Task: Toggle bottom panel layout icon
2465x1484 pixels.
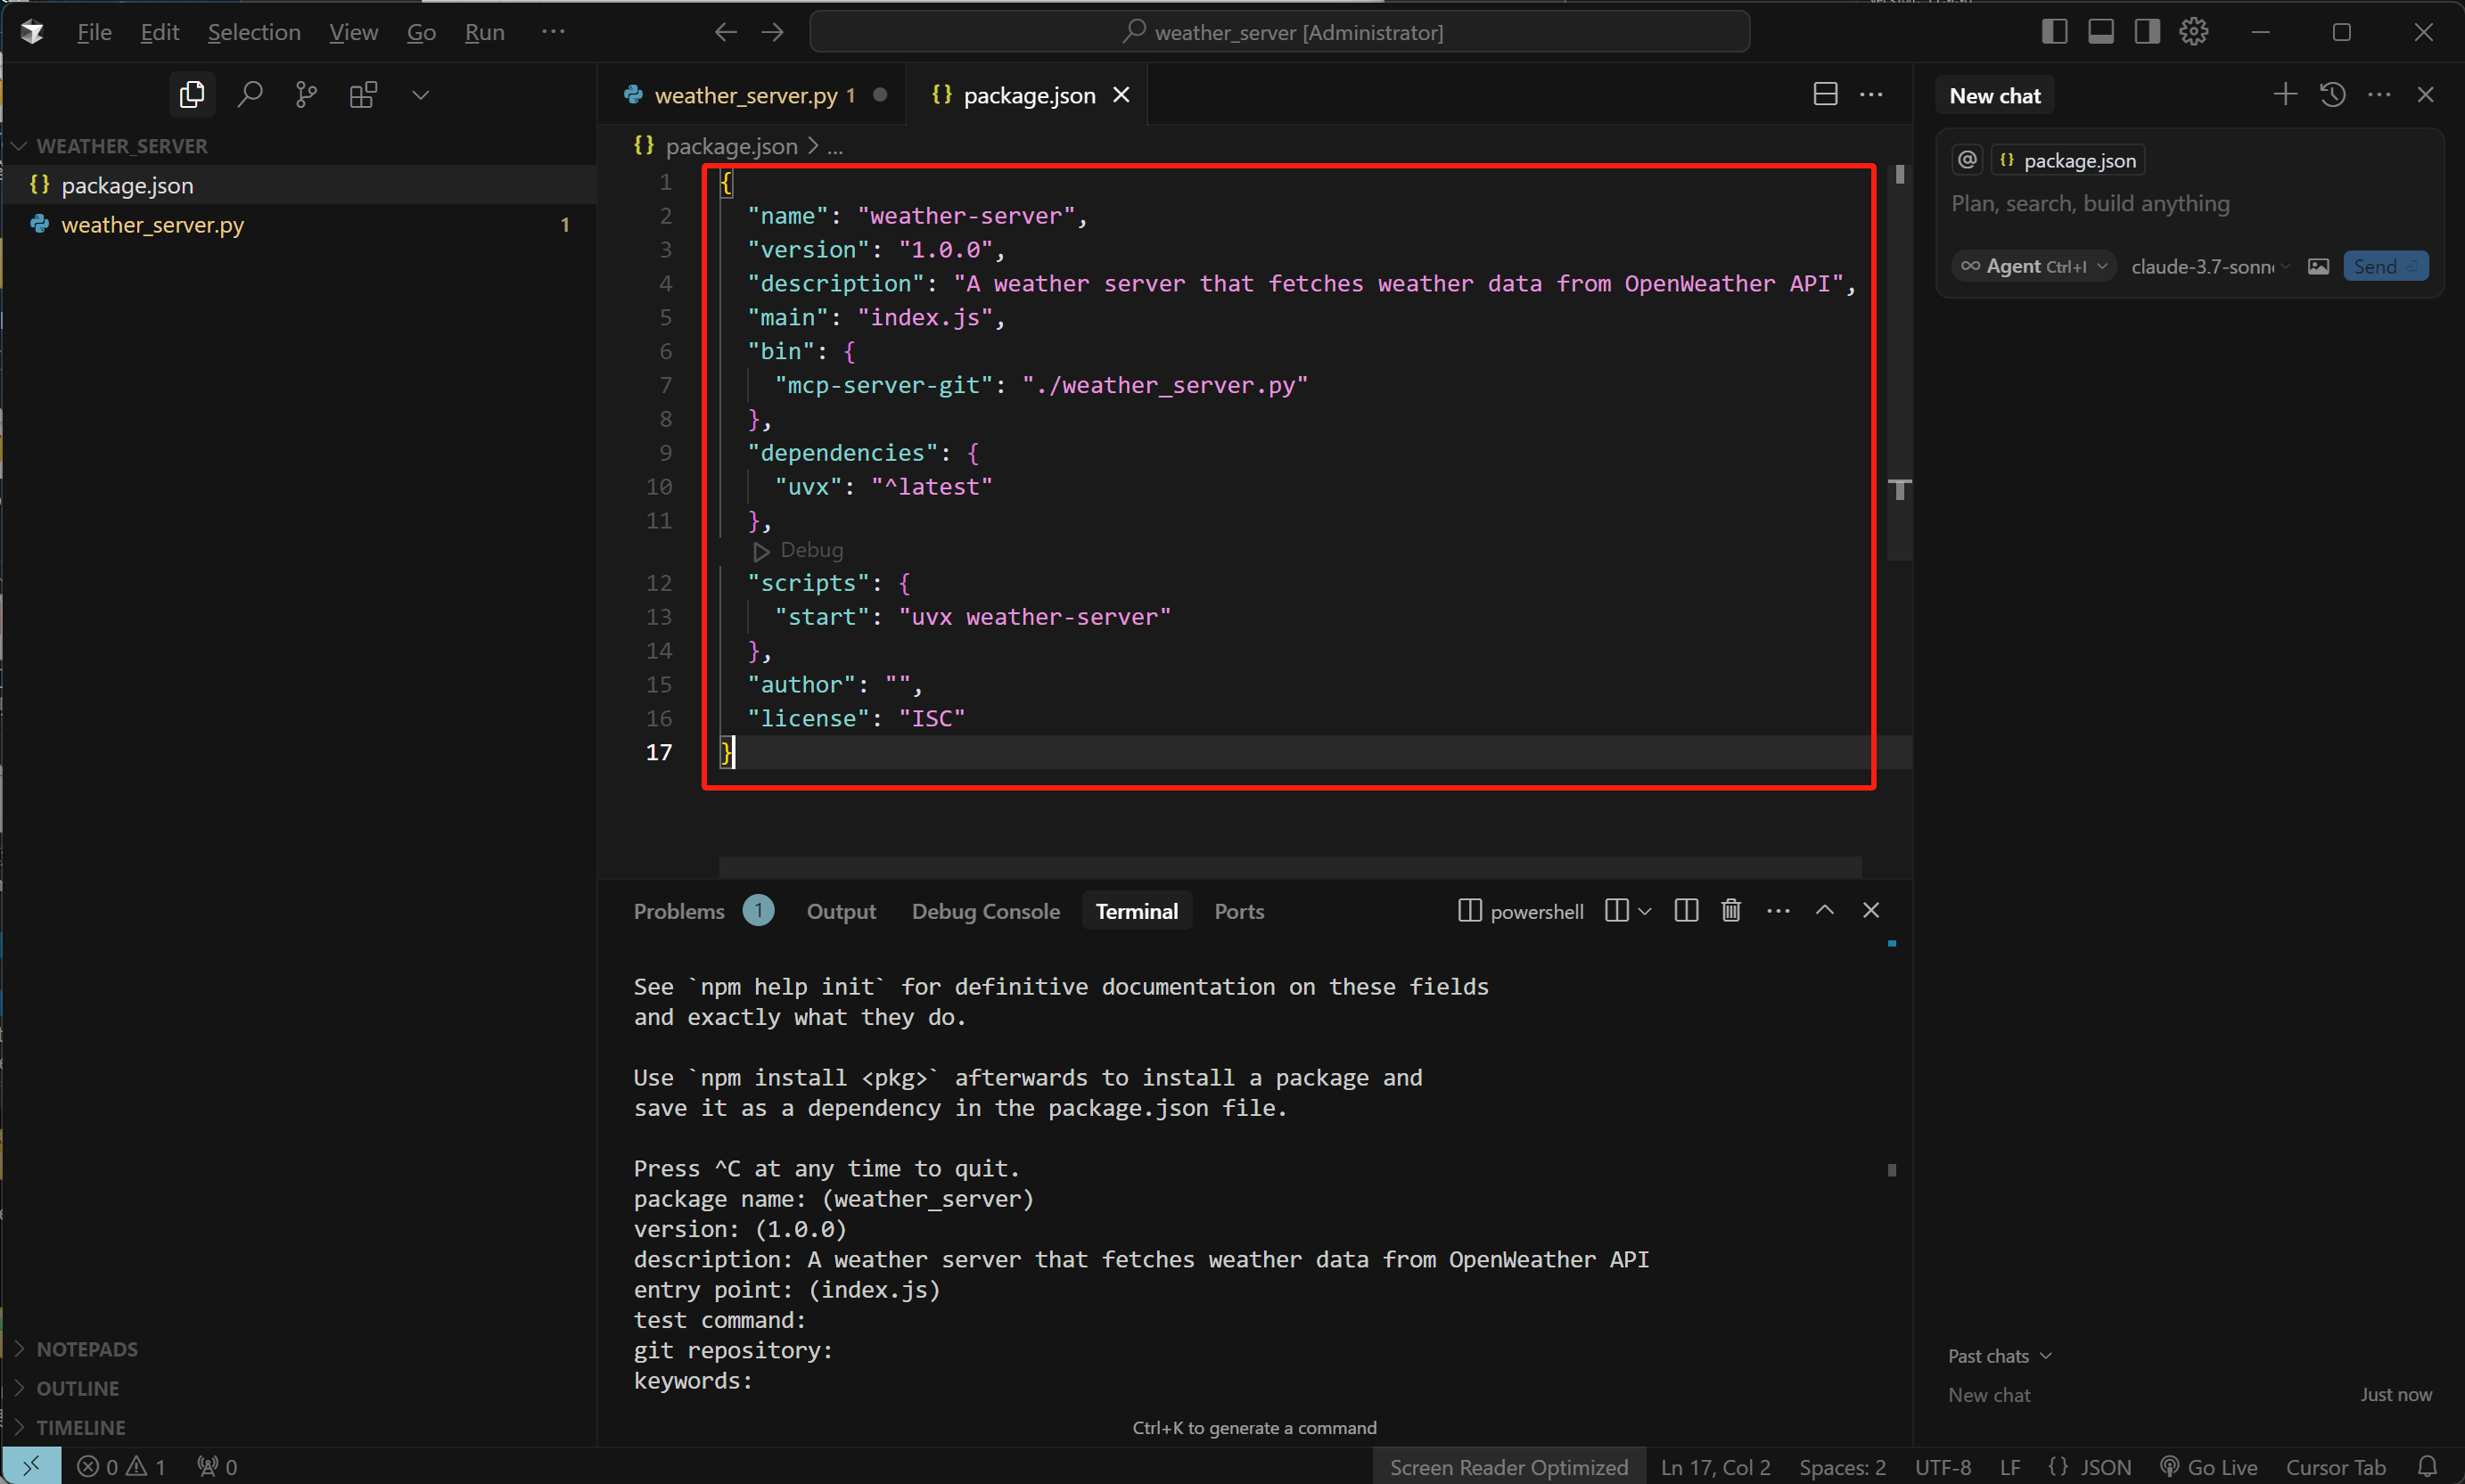Action: (x=2101, y=32)
